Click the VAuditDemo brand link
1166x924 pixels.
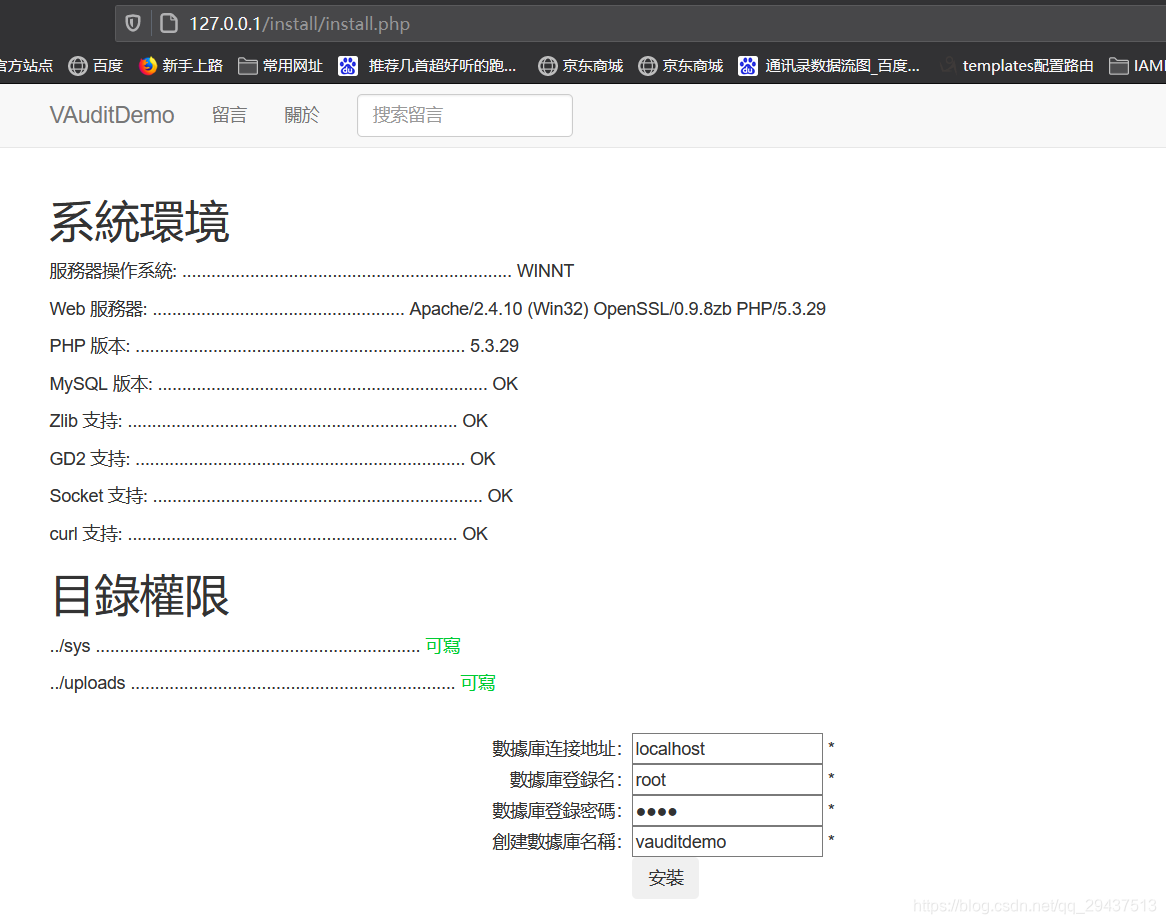pos(112,115)
